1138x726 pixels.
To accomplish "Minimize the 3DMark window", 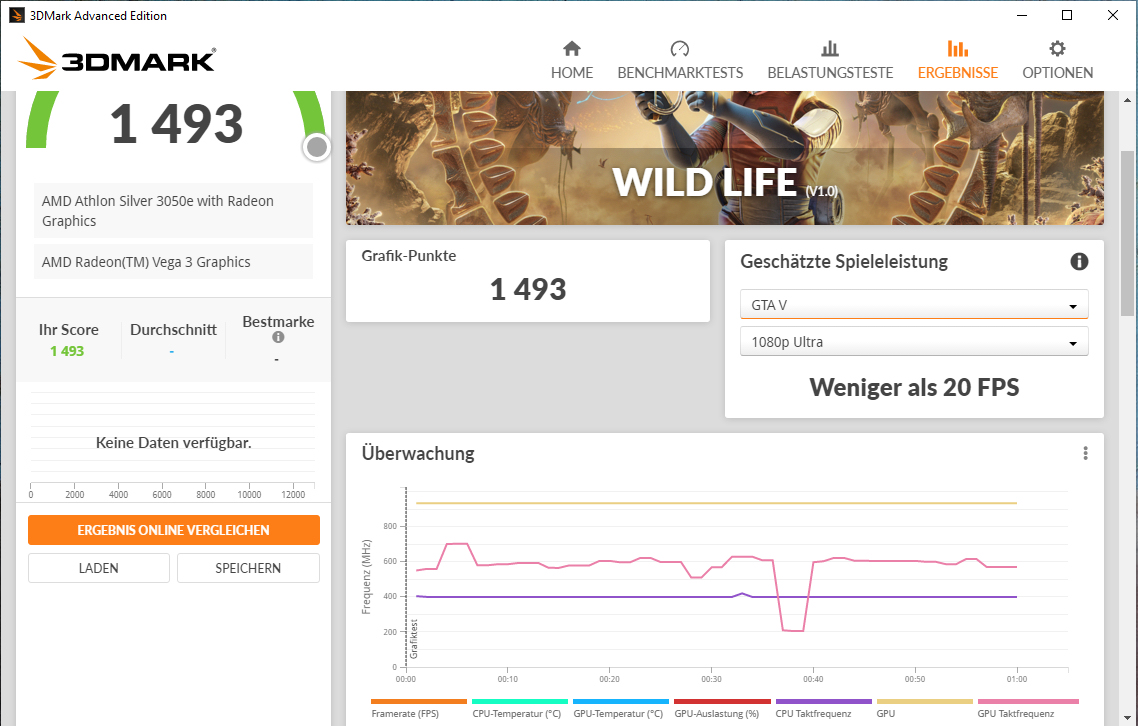I will [1022, 15].
